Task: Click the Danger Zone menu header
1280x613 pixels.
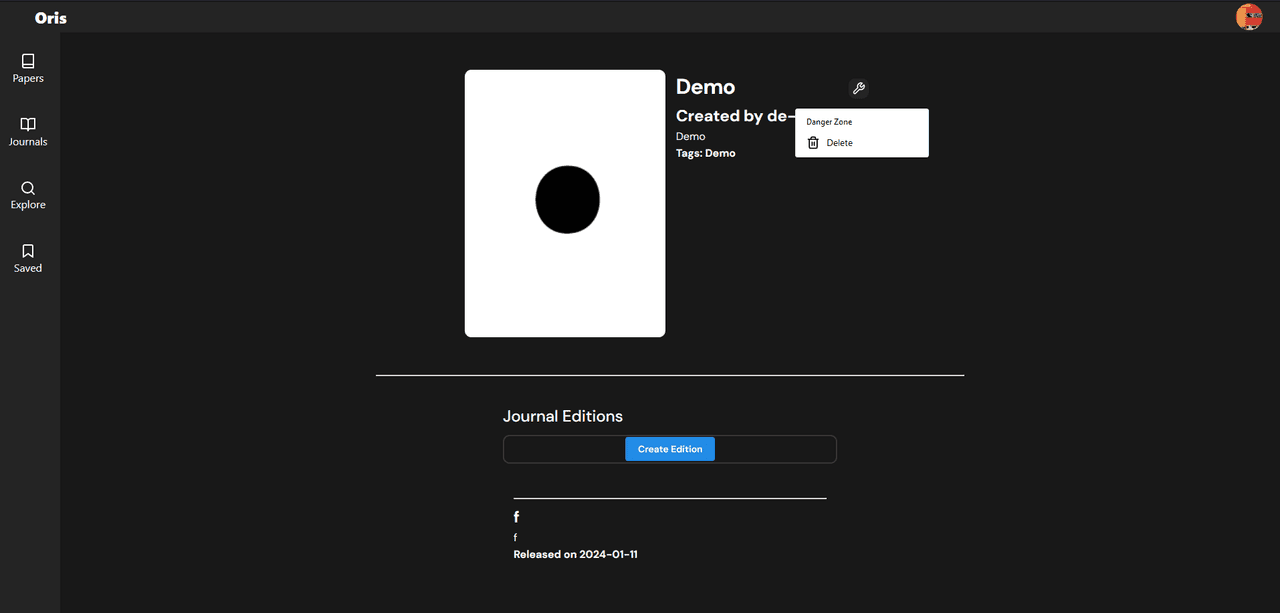Action: pos(829,122)
